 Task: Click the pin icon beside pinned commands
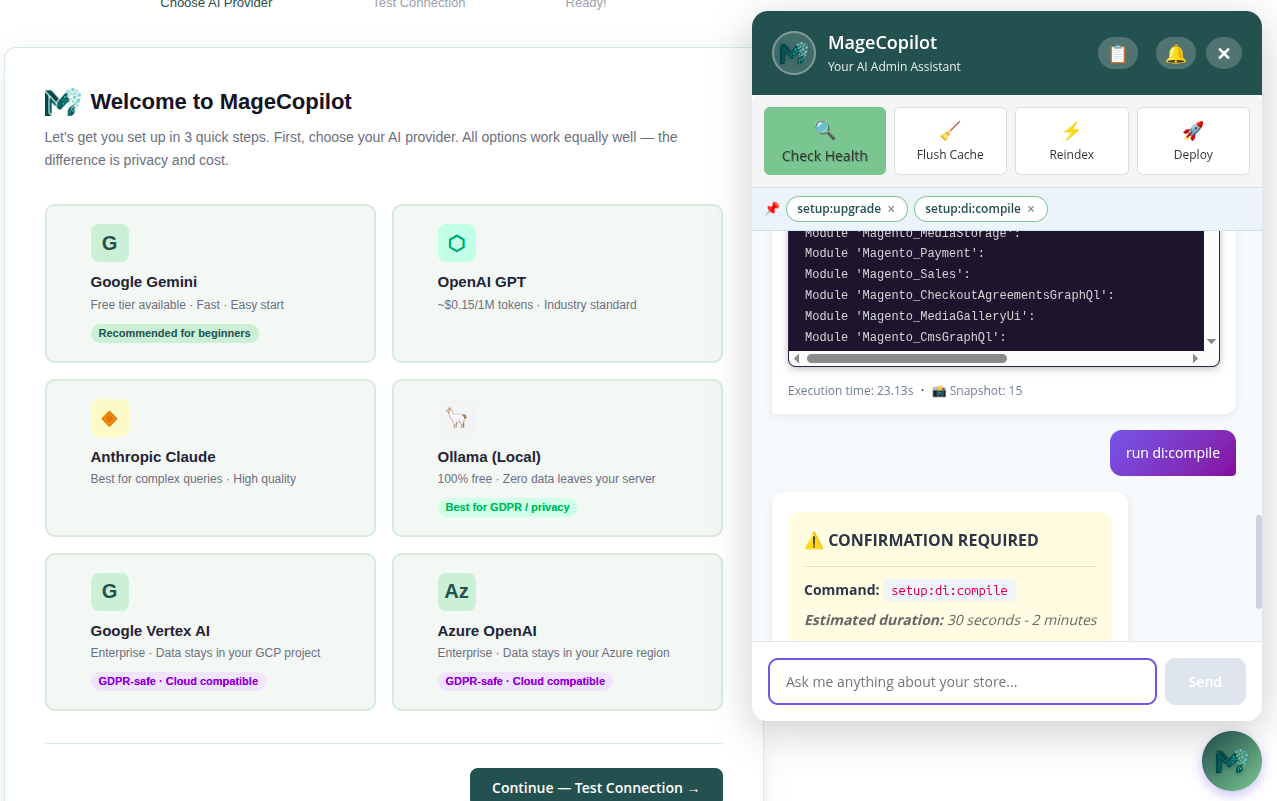pos(773,208)
